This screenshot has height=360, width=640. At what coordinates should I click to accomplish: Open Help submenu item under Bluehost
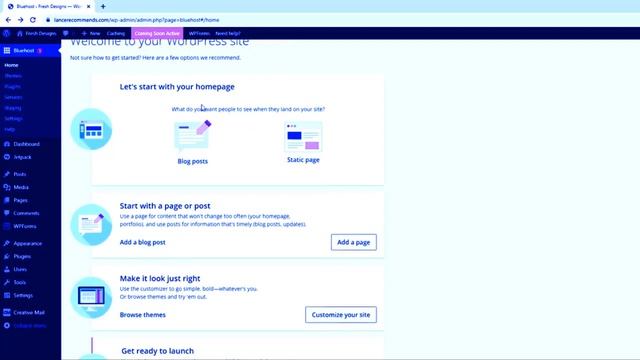(10, 129)
